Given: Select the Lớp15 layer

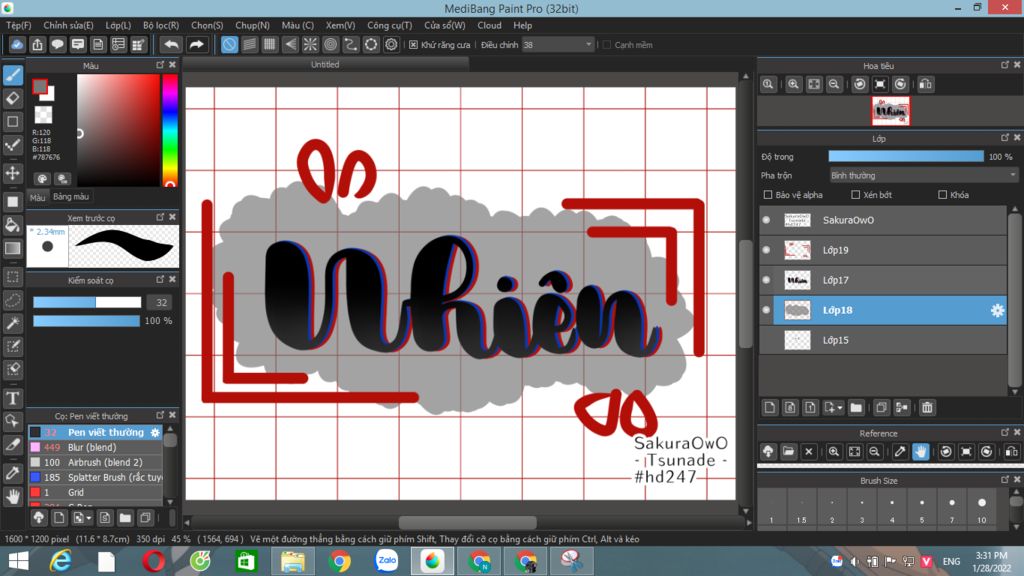Looking at the screenshot, I should point(884,340).
